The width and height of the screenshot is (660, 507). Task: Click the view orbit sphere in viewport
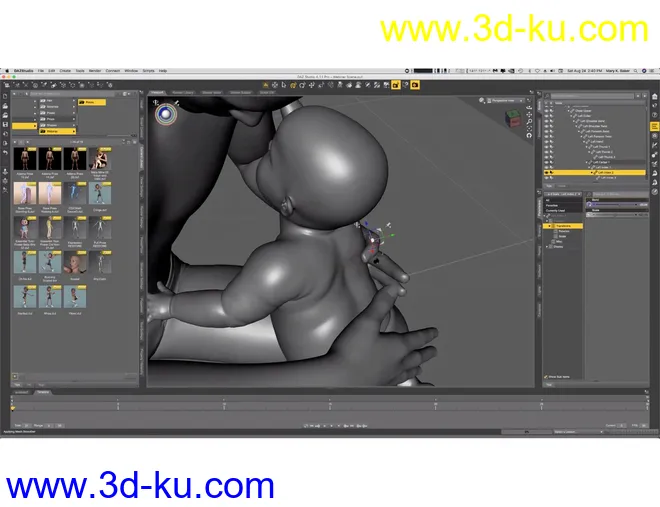pyautogui.click(x=166, y=114)
